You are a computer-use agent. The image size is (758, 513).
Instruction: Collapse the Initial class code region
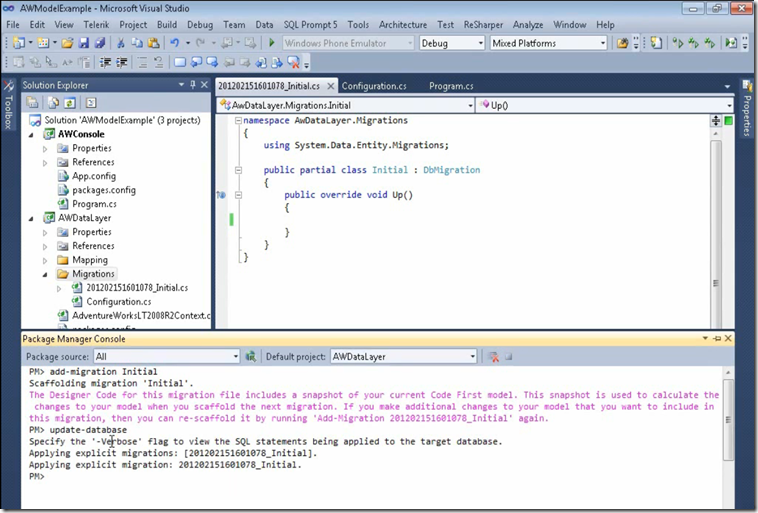pos(238,170)
